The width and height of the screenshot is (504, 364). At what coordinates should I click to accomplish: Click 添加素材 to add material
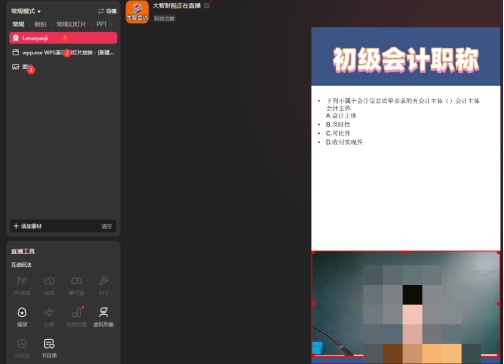(x=27, y=226)
